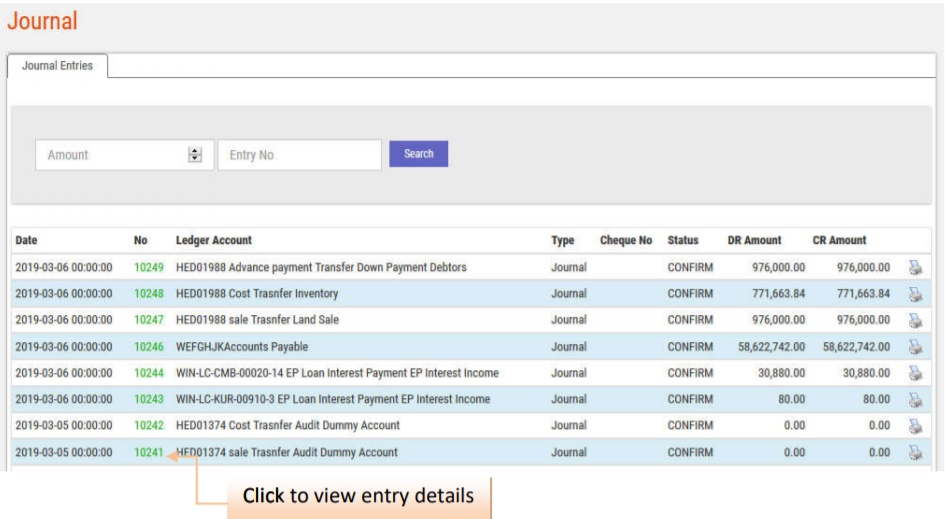Viewport: 945px width, 519px height.
Task: Focus the Amount input field
Action: pyautogui.click(x=110, y=155)
